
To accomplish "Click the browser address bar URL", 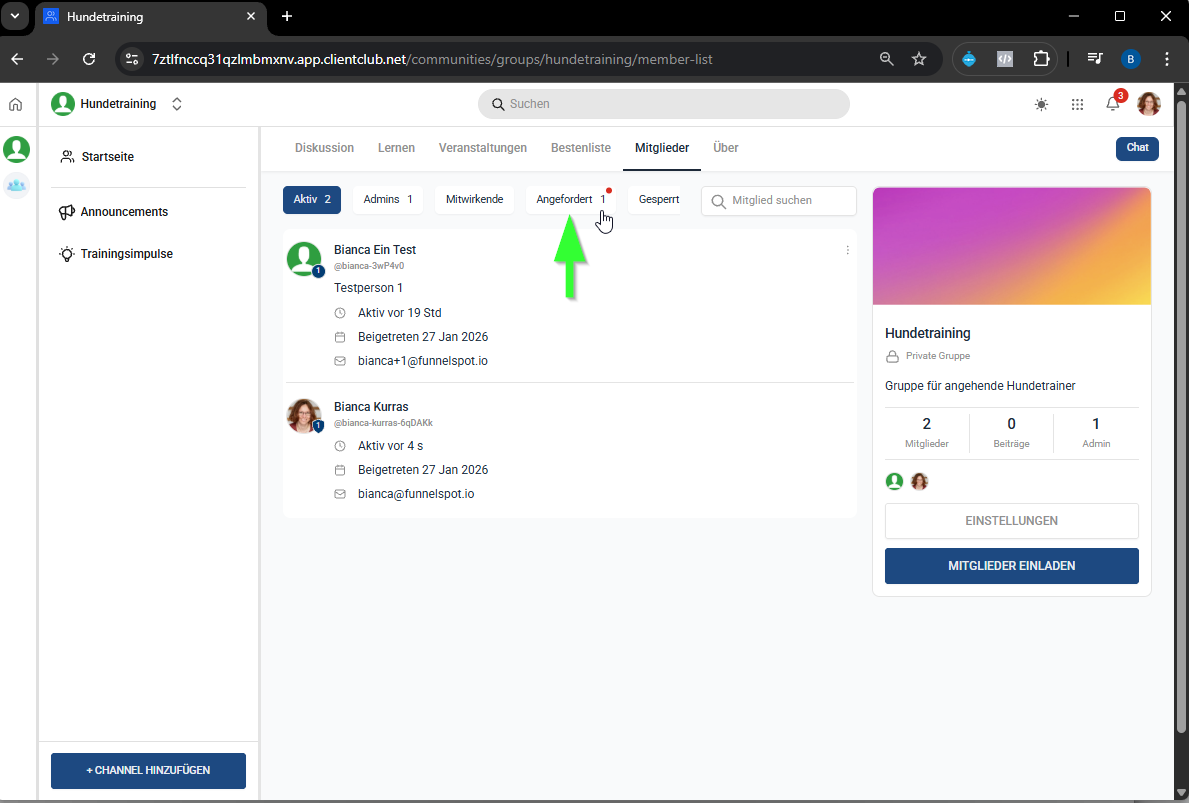I will (432, 59).
